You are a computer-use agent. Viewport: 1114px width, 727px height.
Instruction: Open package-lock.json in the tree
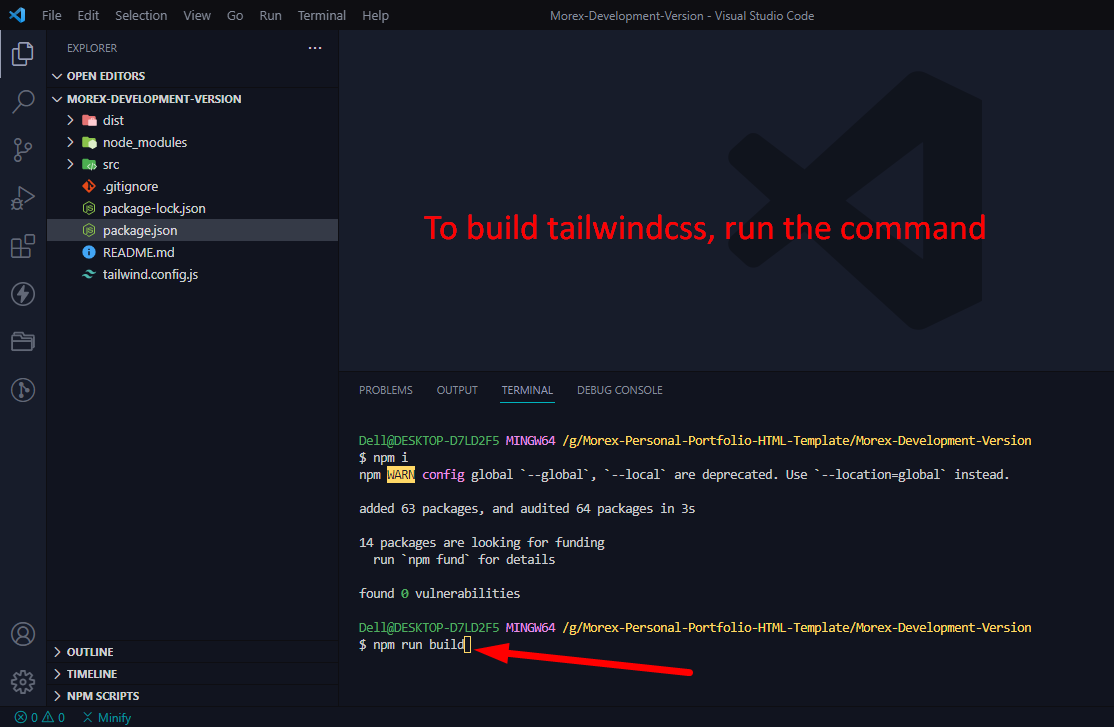154,208
